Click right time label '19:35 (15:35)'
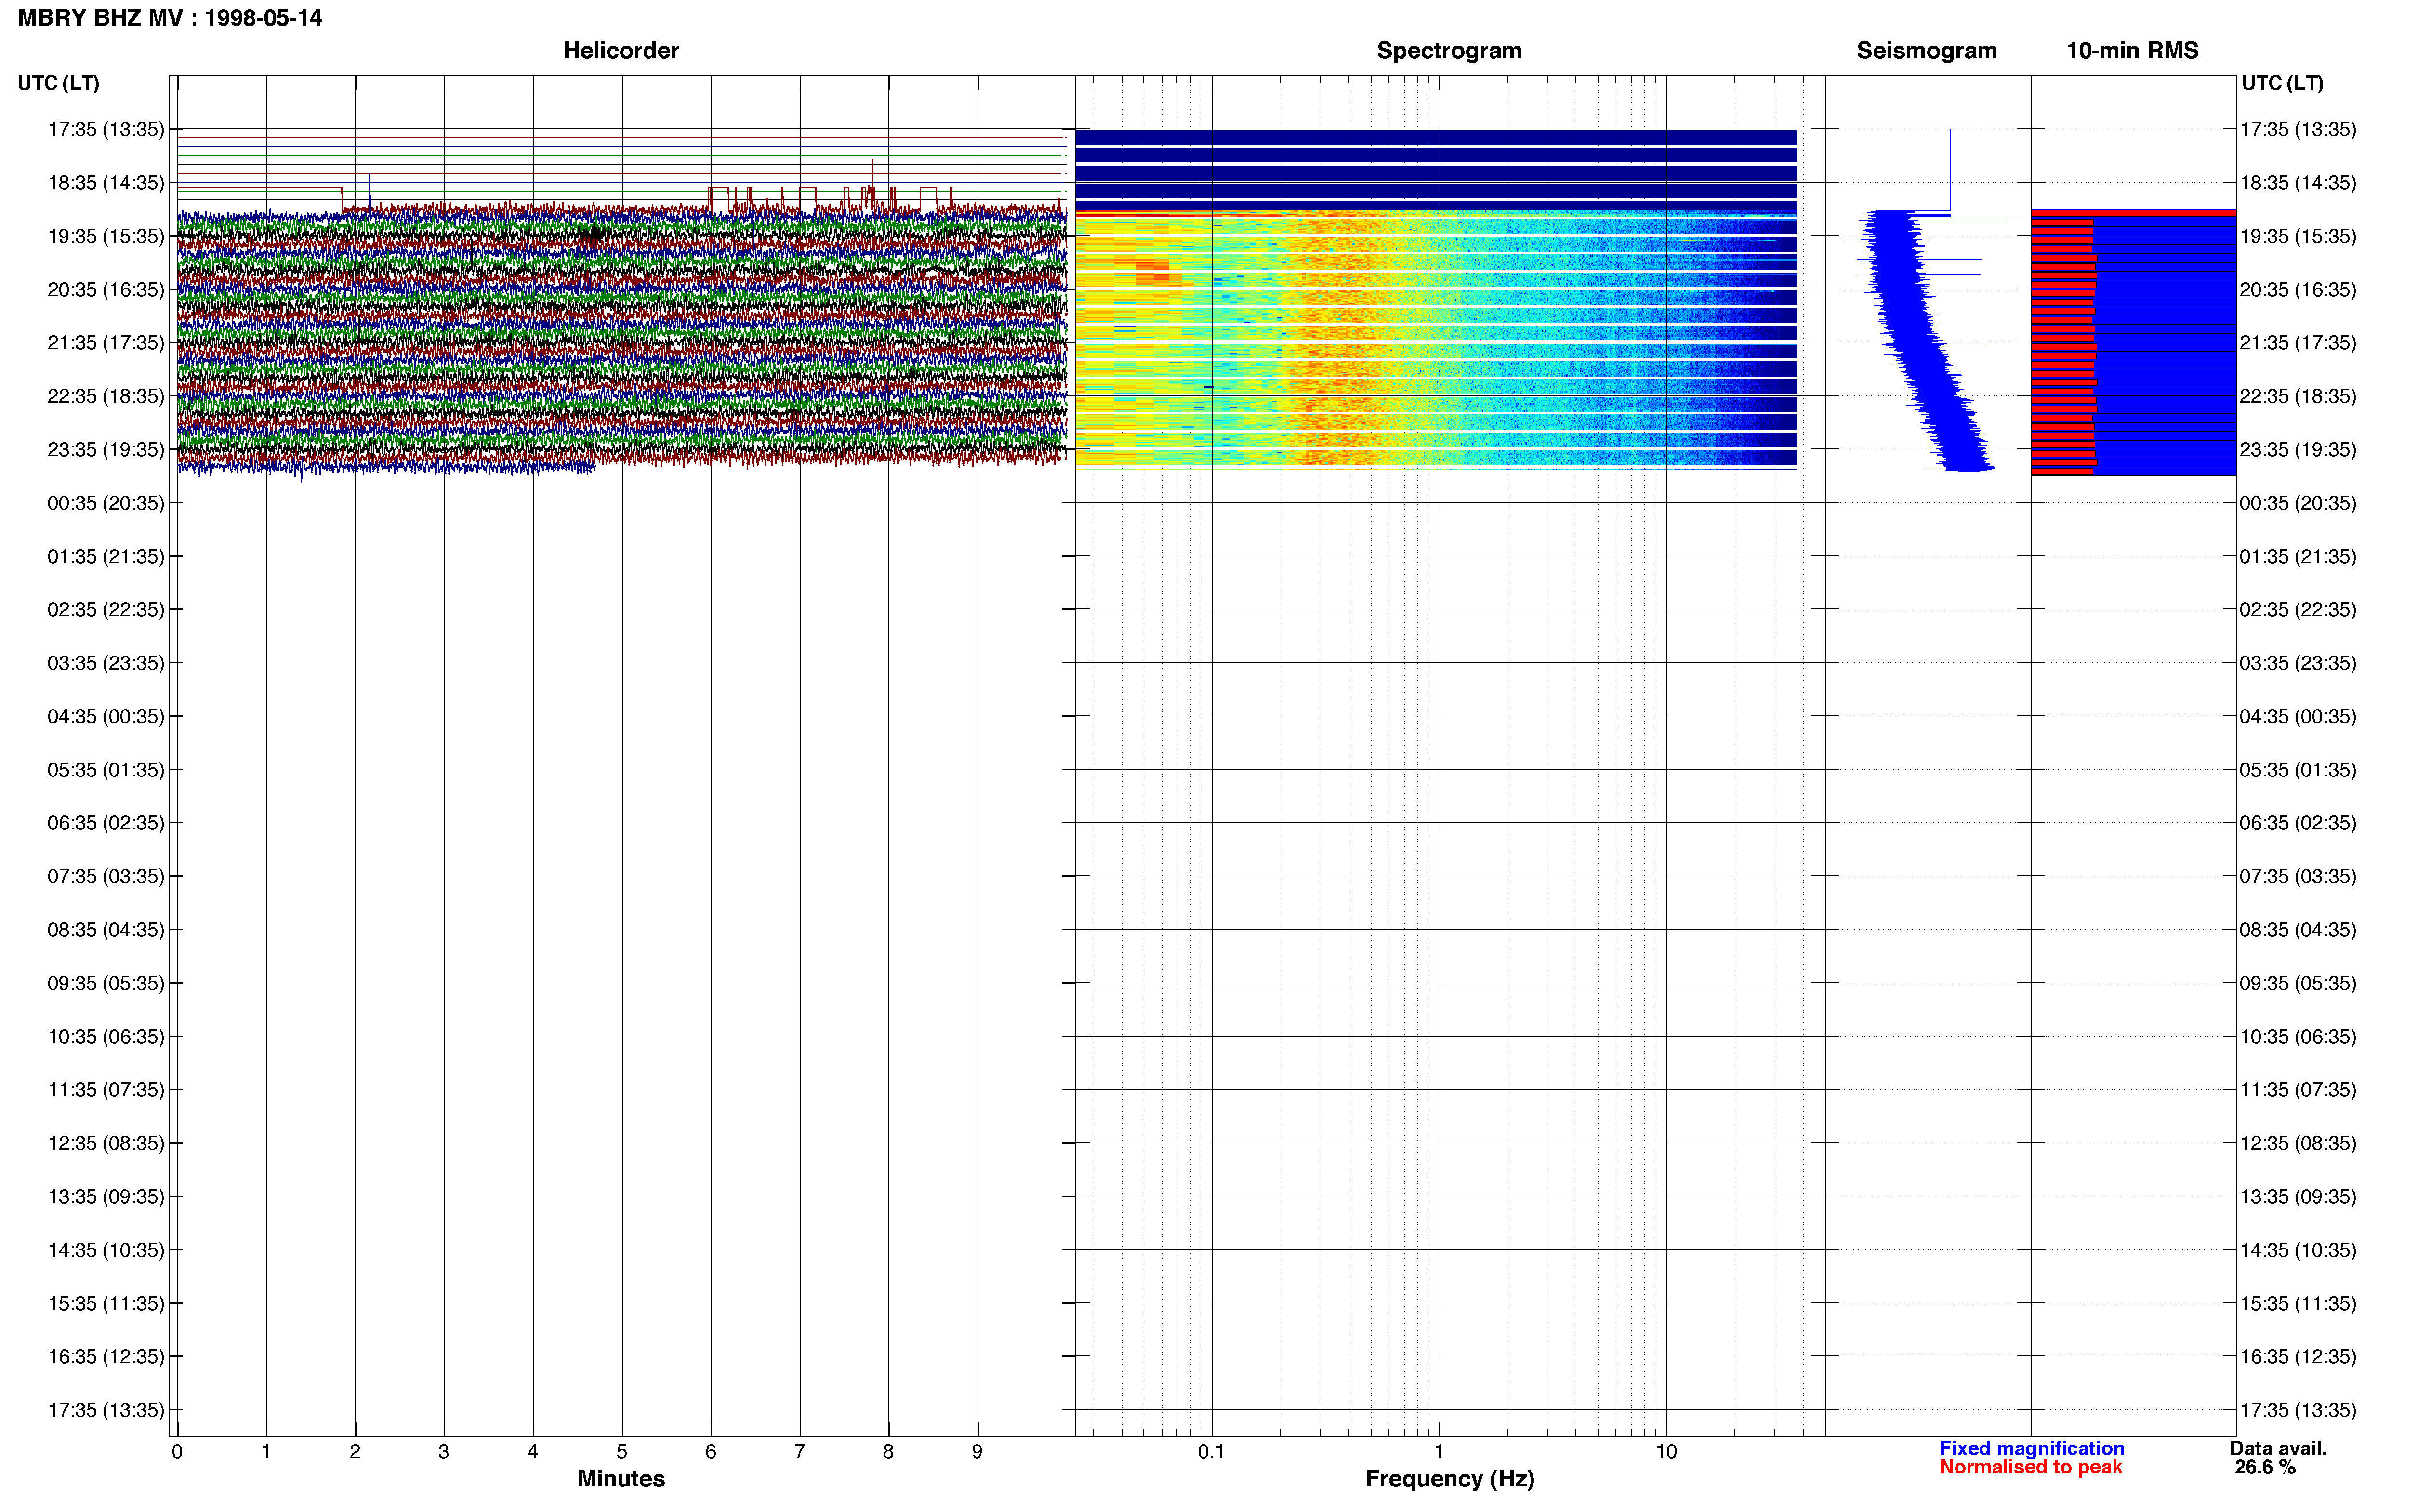2418x1512 pixels. pos(2298,236)
